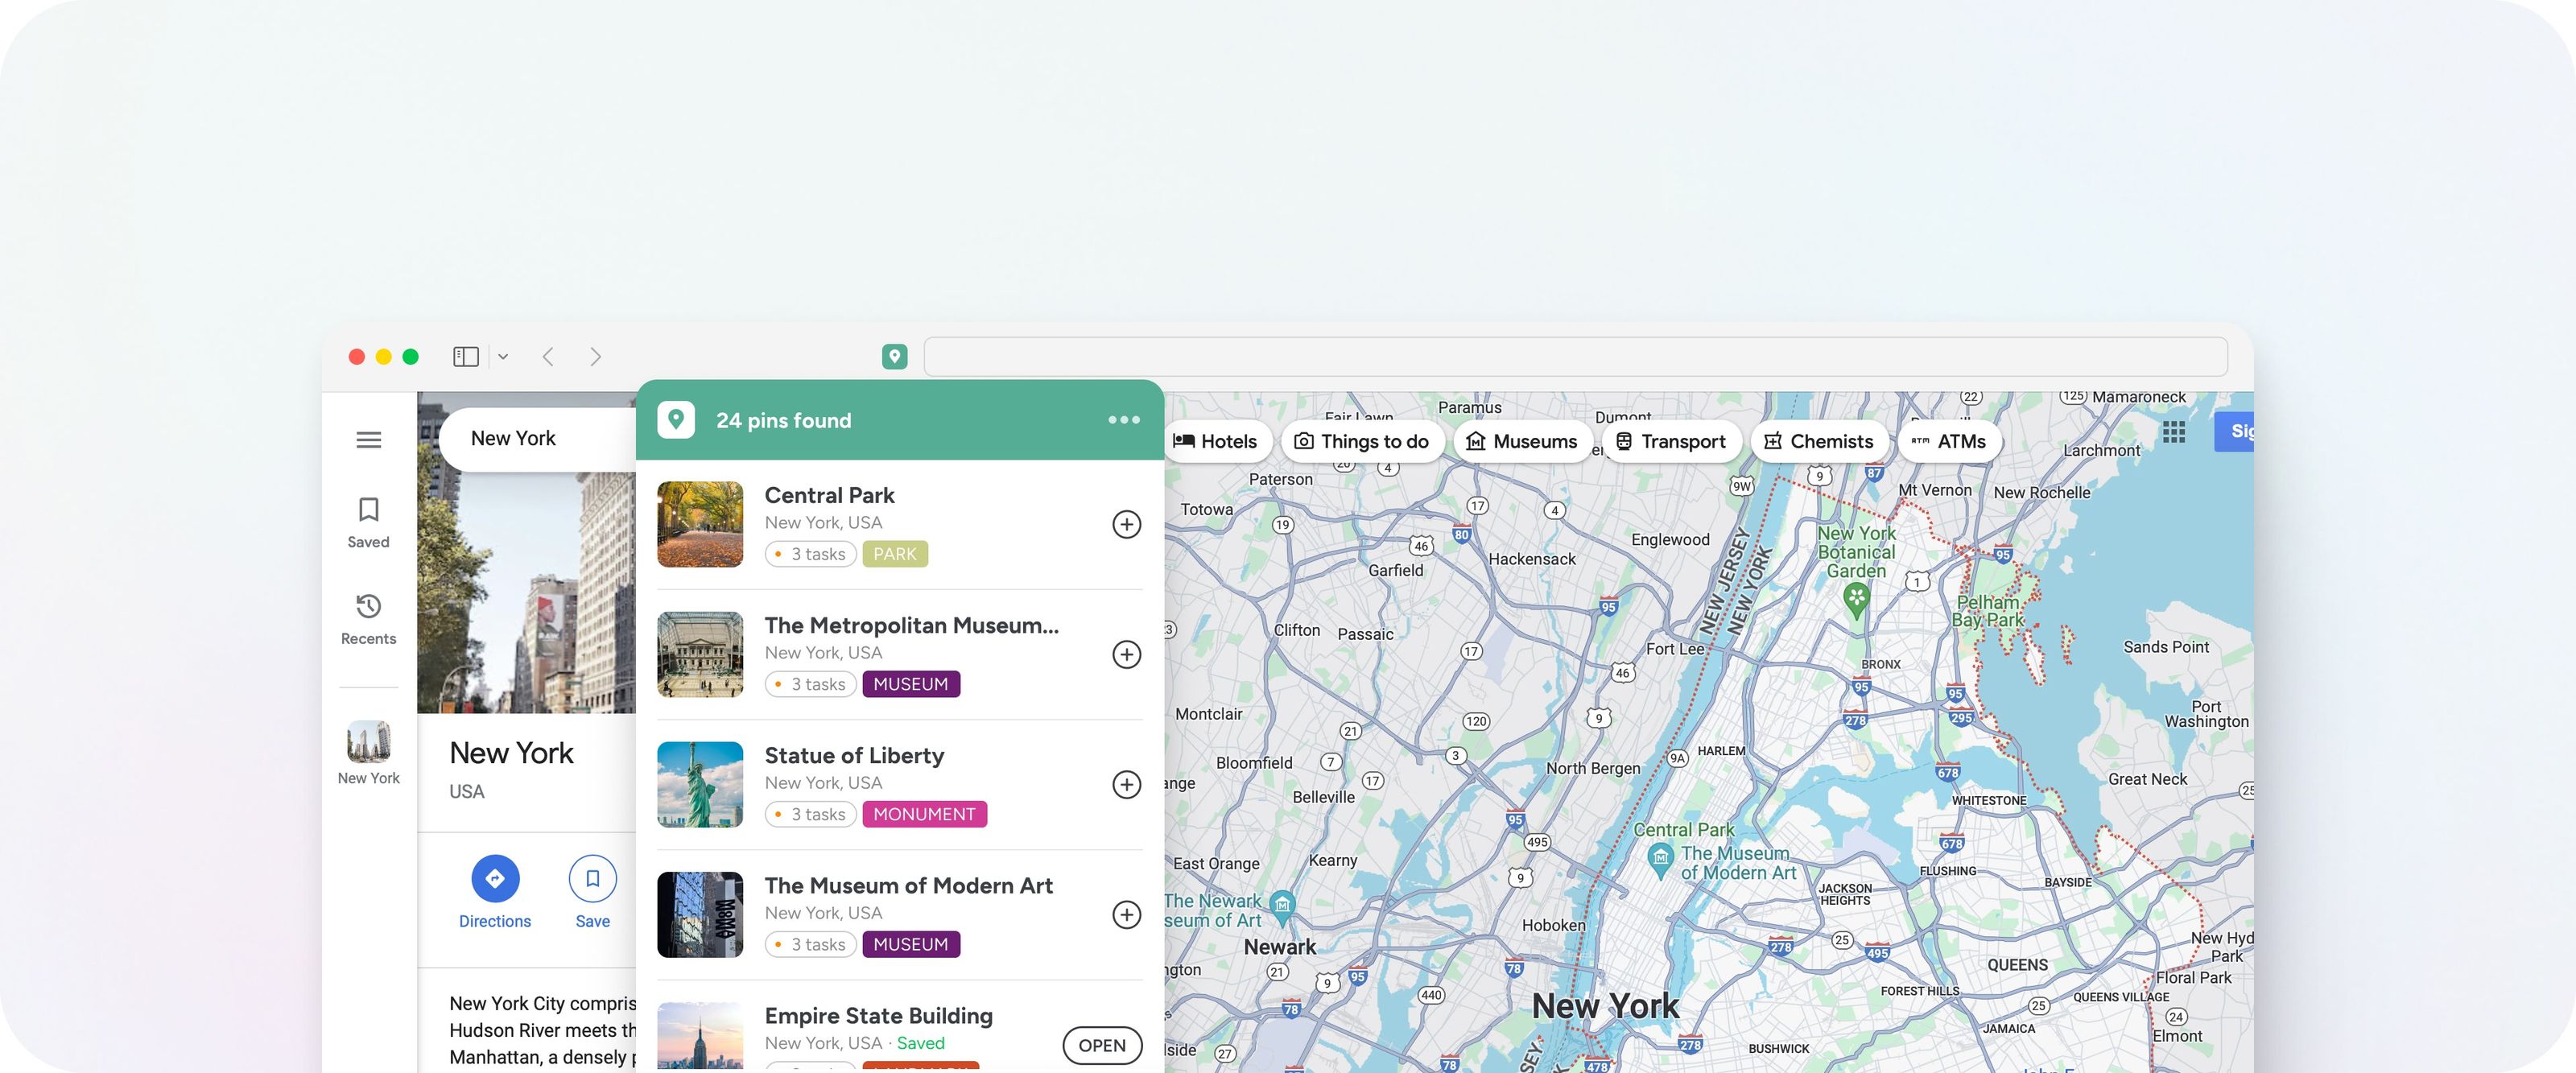The width and height of the screenshot is (2576, 1073).
Task: Click the MONUMENT tag on Statue of Liberty
Action: pyautogui.click(x=924, y=814)
